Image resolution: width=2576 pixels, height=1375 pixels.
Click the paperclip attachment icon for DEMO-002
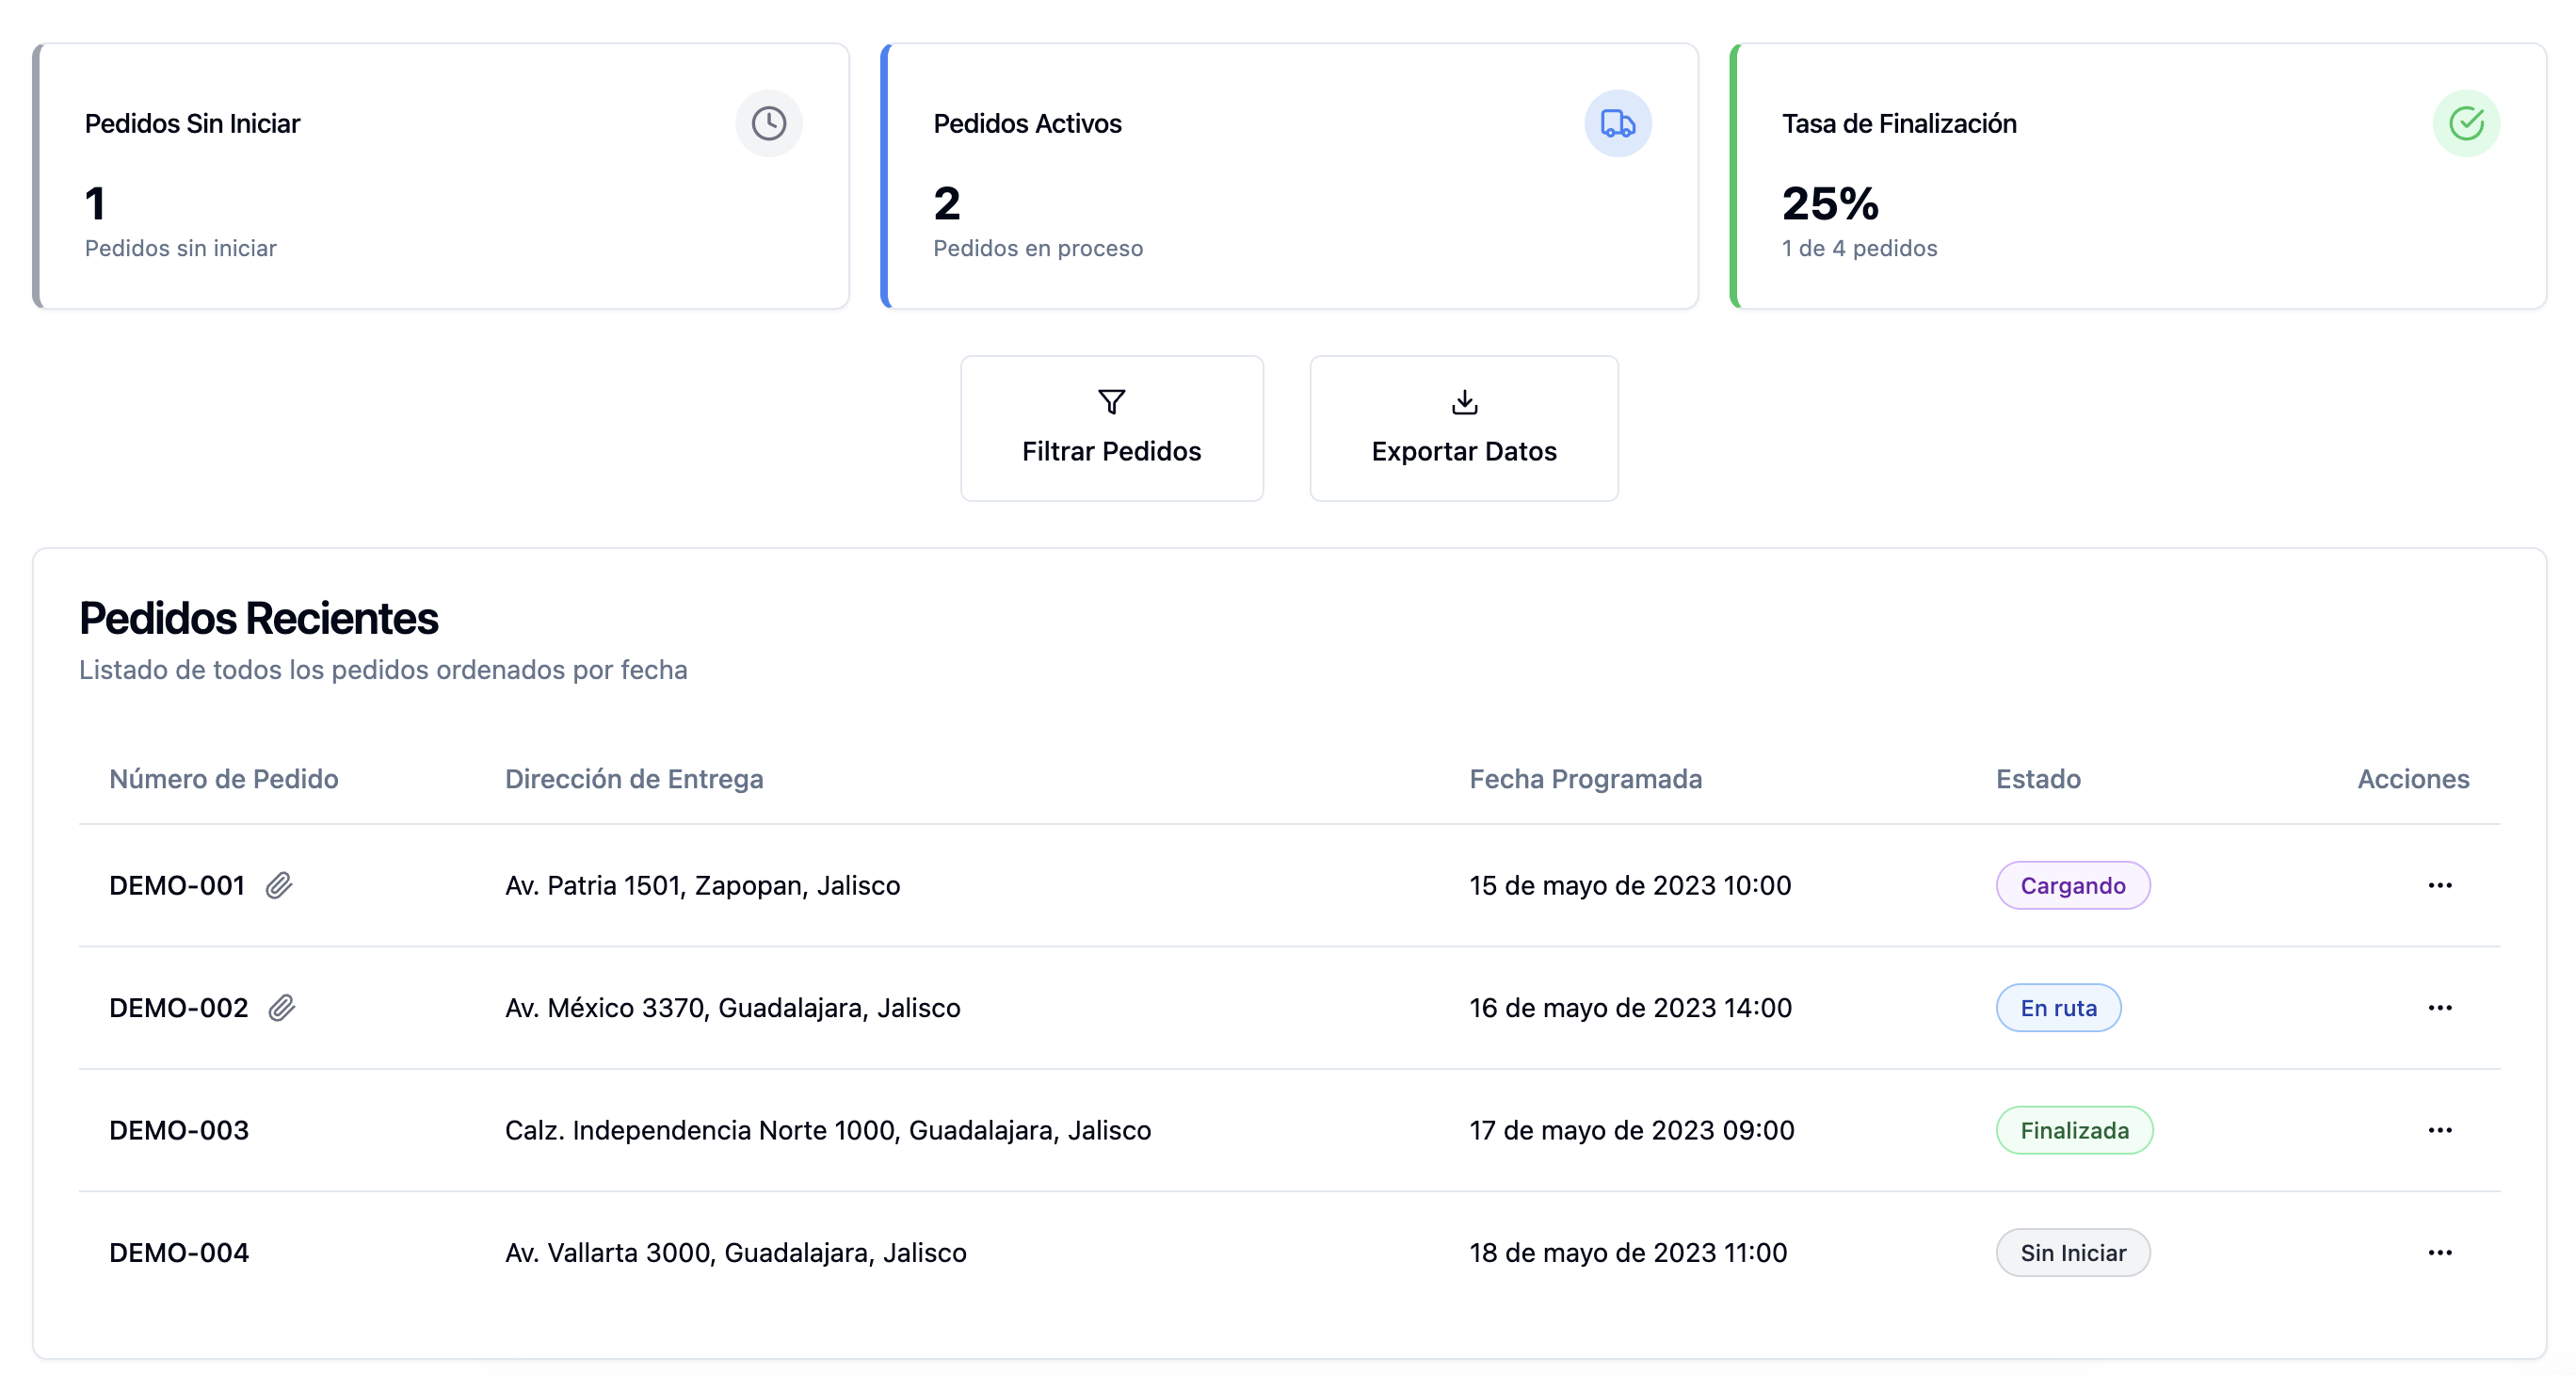(282, 1007)
